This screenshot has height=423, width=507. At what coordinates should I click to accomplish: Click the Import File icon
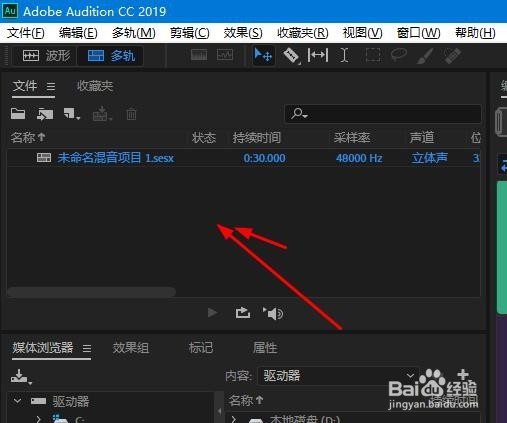tap(44, 114)
